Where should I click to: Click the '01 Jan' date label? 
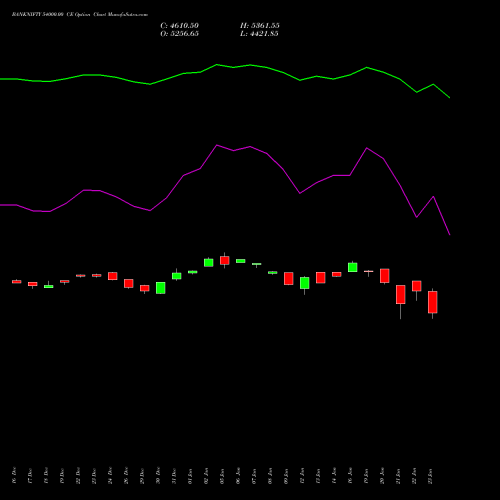pos(190,476)
